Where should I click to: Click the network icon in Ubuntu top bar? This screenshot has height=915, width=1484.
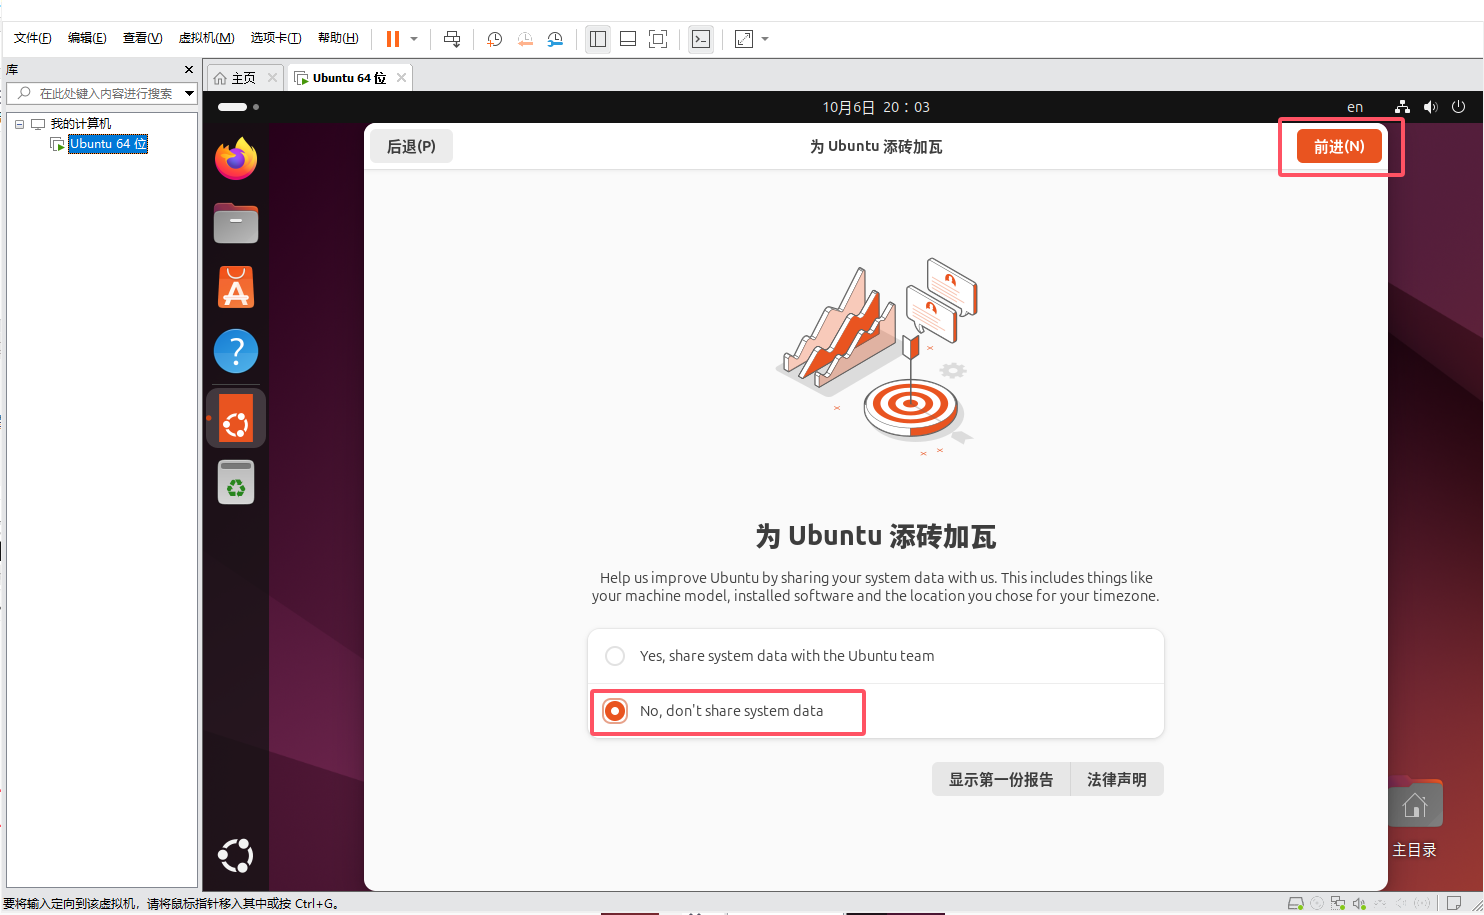point(1402,107)
